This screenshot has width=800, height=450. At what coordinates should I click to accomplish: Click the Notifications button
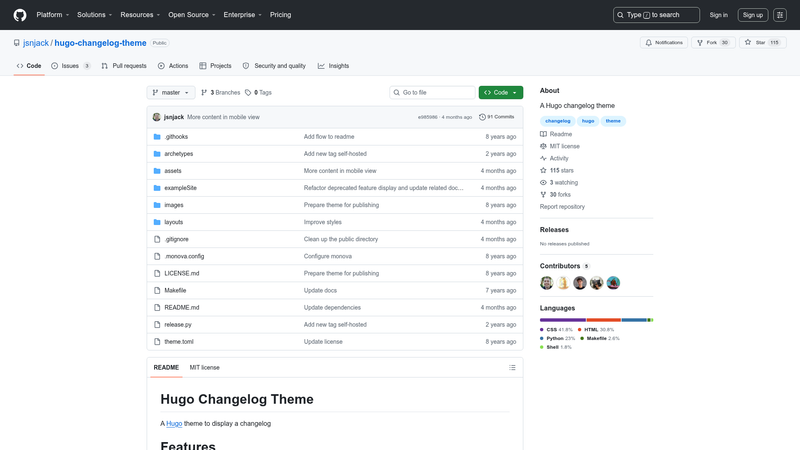click(x=664, y=43)
